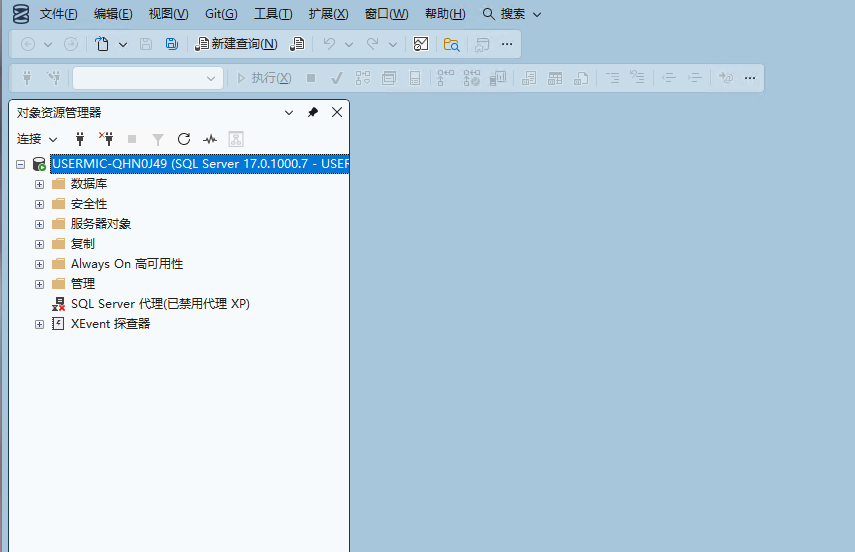Click the decrease indent icon
The height and width of the screenshot is (552, 855).
[669, 78]
